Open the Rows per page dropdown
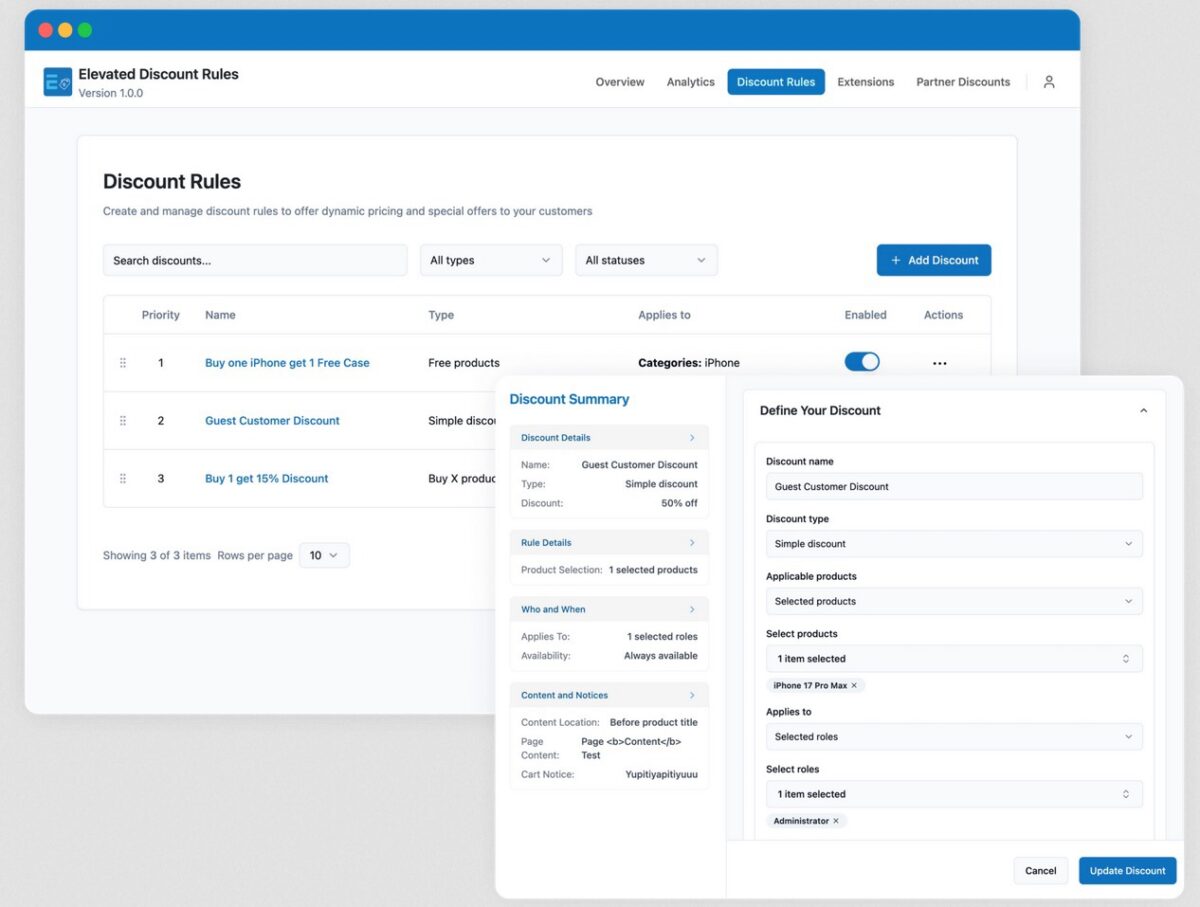Viewport: 1200px width, 907px height. click(x=324, y=555)
